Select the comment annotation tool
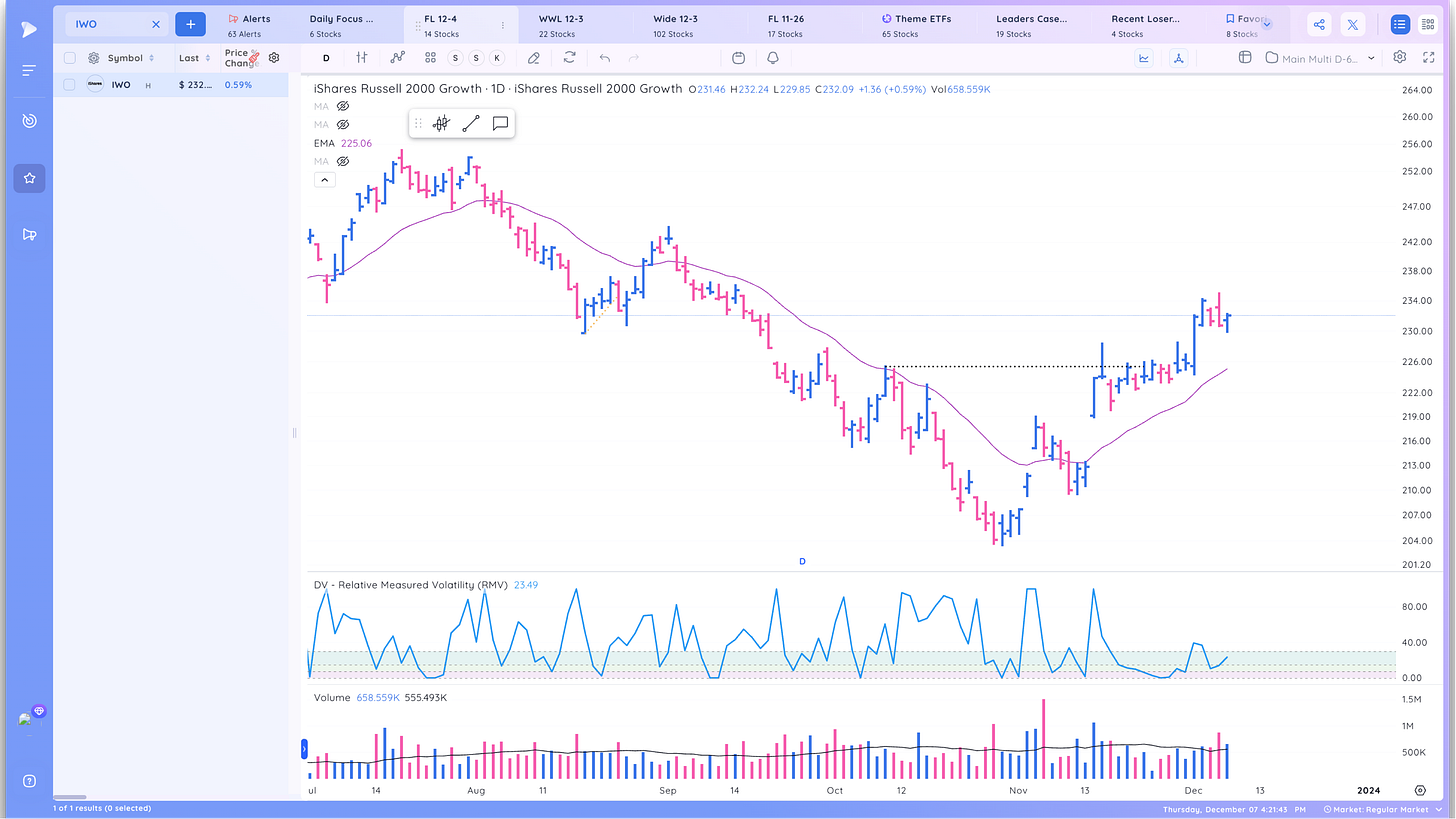Image resolution: width=1456 pixels, height=819 pixels. pos(501,124)
